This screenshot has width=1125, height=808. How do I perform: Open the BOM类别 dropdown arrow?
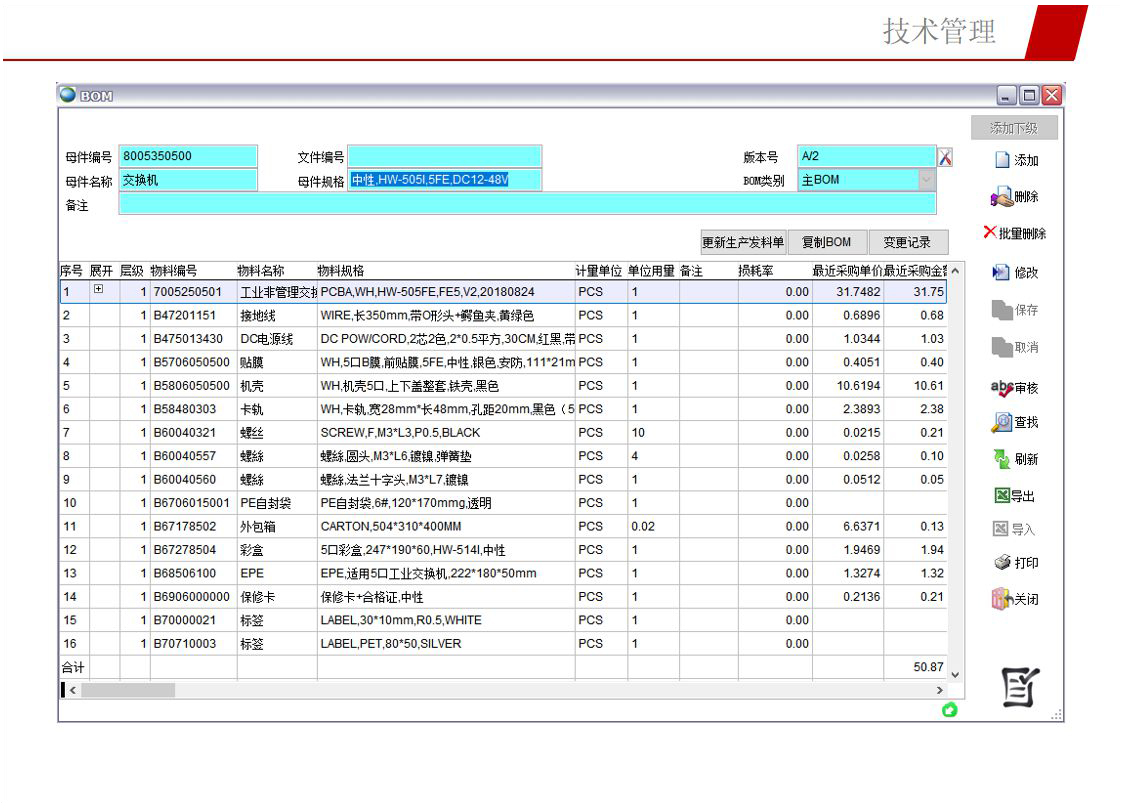926,180
